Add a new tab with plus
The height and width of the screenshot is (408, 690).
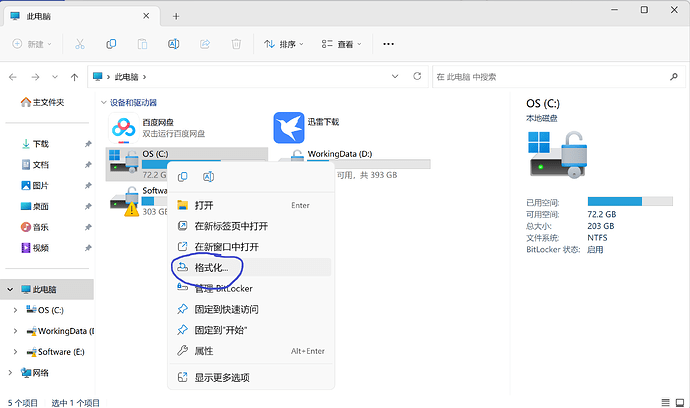coord(176,16)
